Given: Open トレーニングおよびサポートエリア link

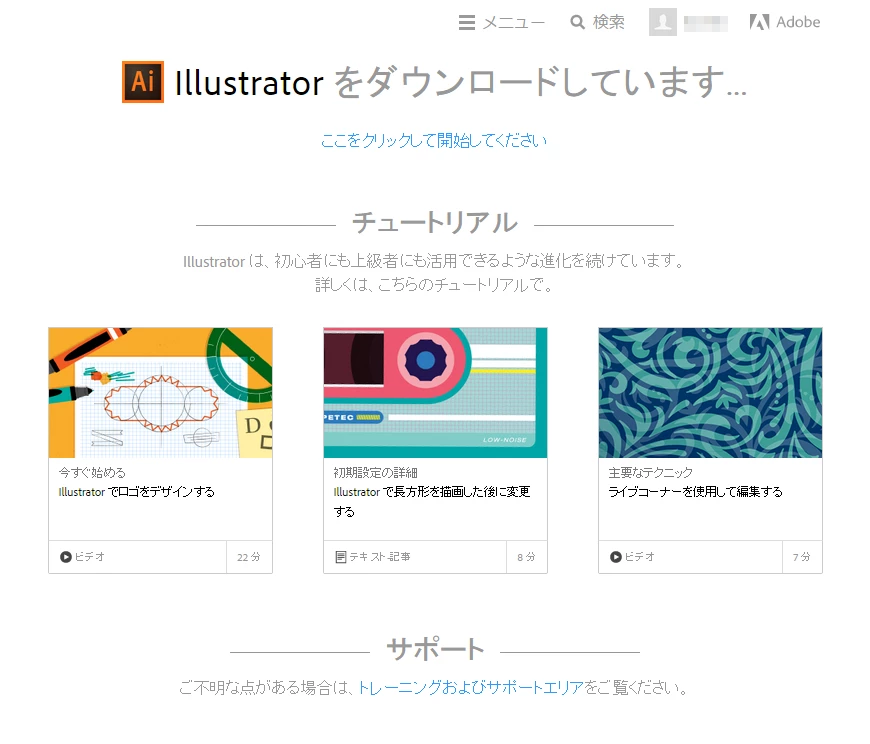Looking at the screenshot, I should 471,688.
